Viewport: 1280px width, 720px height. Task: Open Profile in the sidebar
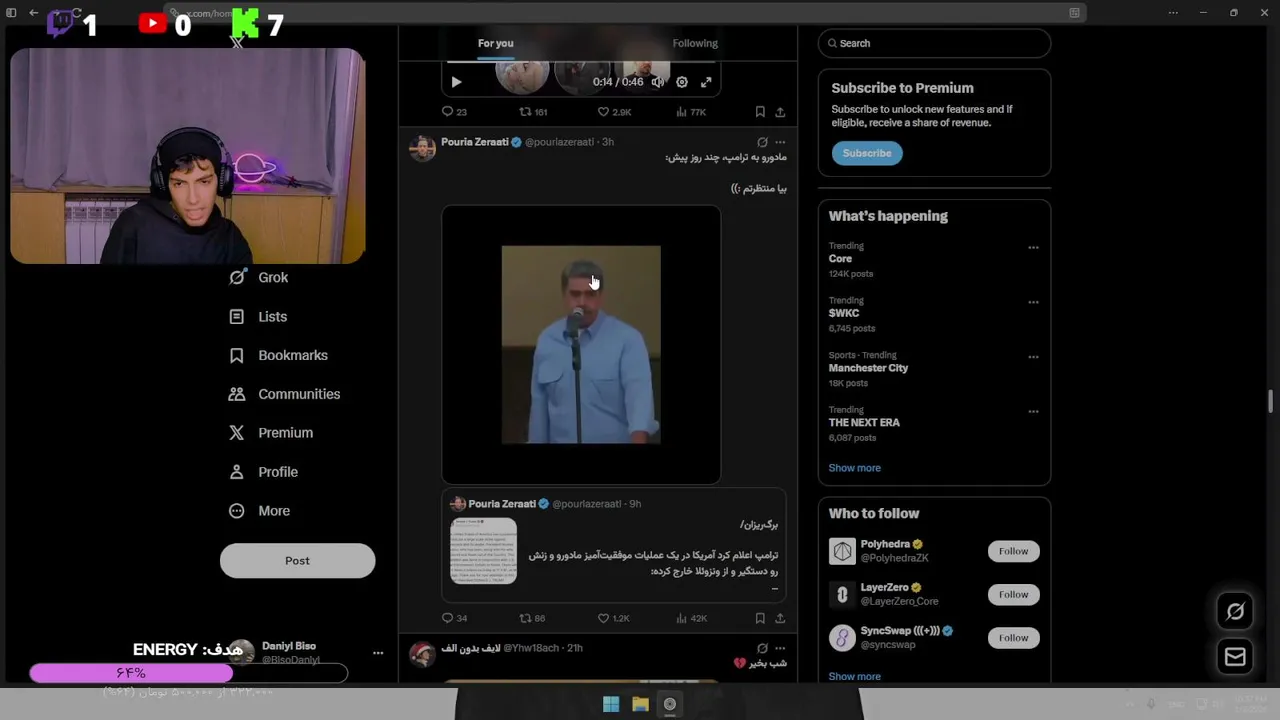tap(263, 472)
